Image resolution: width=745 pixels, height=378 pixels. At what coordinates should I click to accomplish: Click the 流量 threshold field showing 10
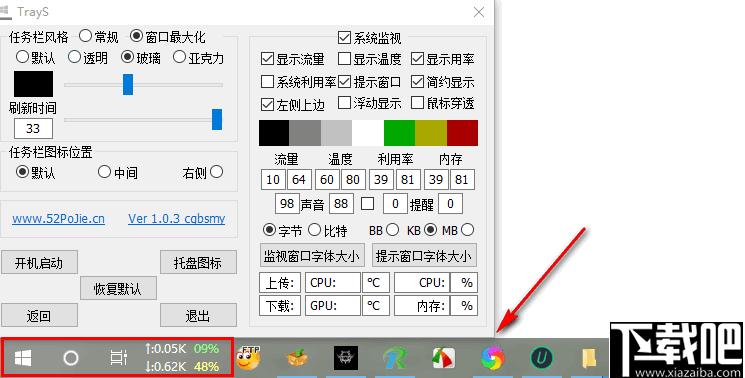(x=273, y=180)
